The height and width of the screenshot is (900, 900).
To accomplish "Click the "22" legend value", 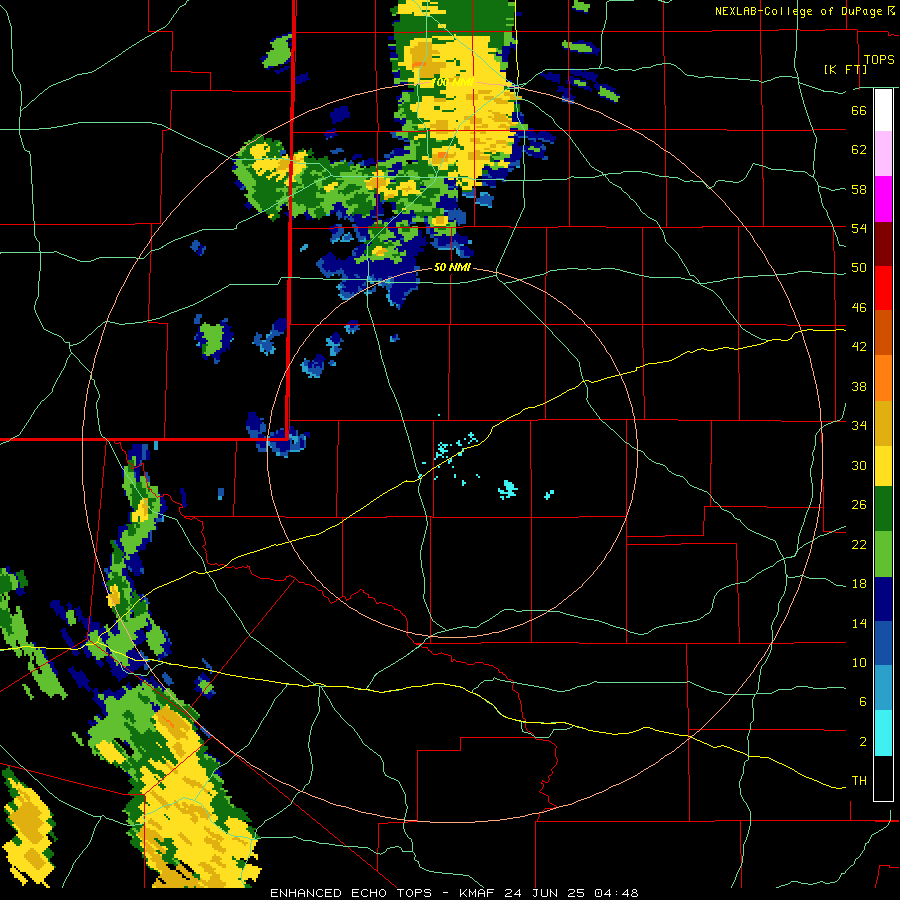I will [859, 545].
